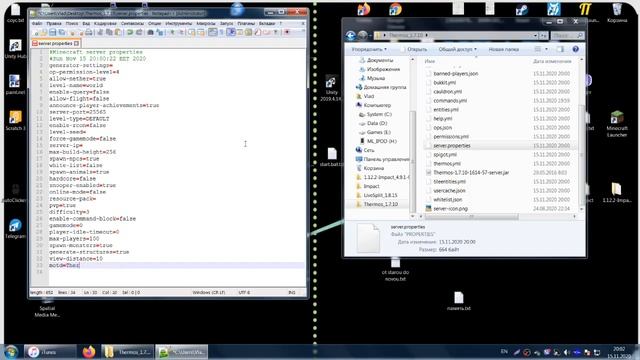Viewport: 640px width, 360px height.
Task: Open the Explorer help icon
Action: click(x=576, y=49)
